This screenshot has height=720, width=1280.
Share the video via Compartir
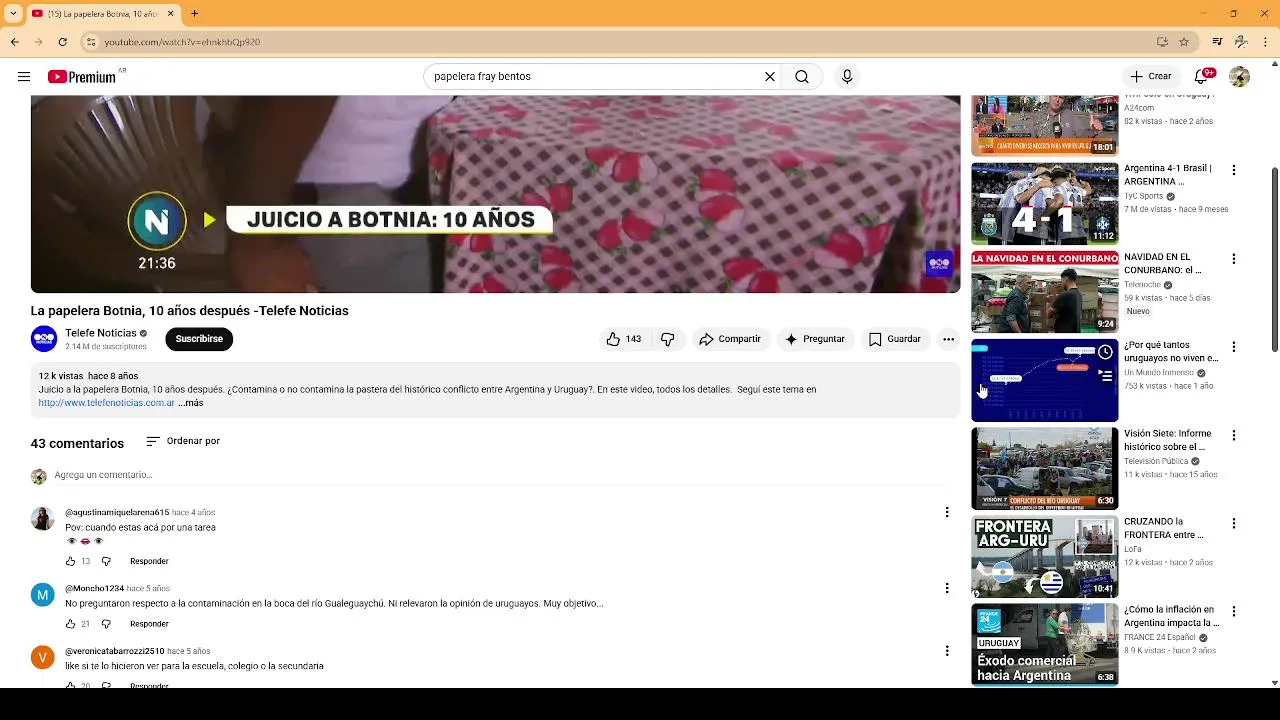point(730,339)
